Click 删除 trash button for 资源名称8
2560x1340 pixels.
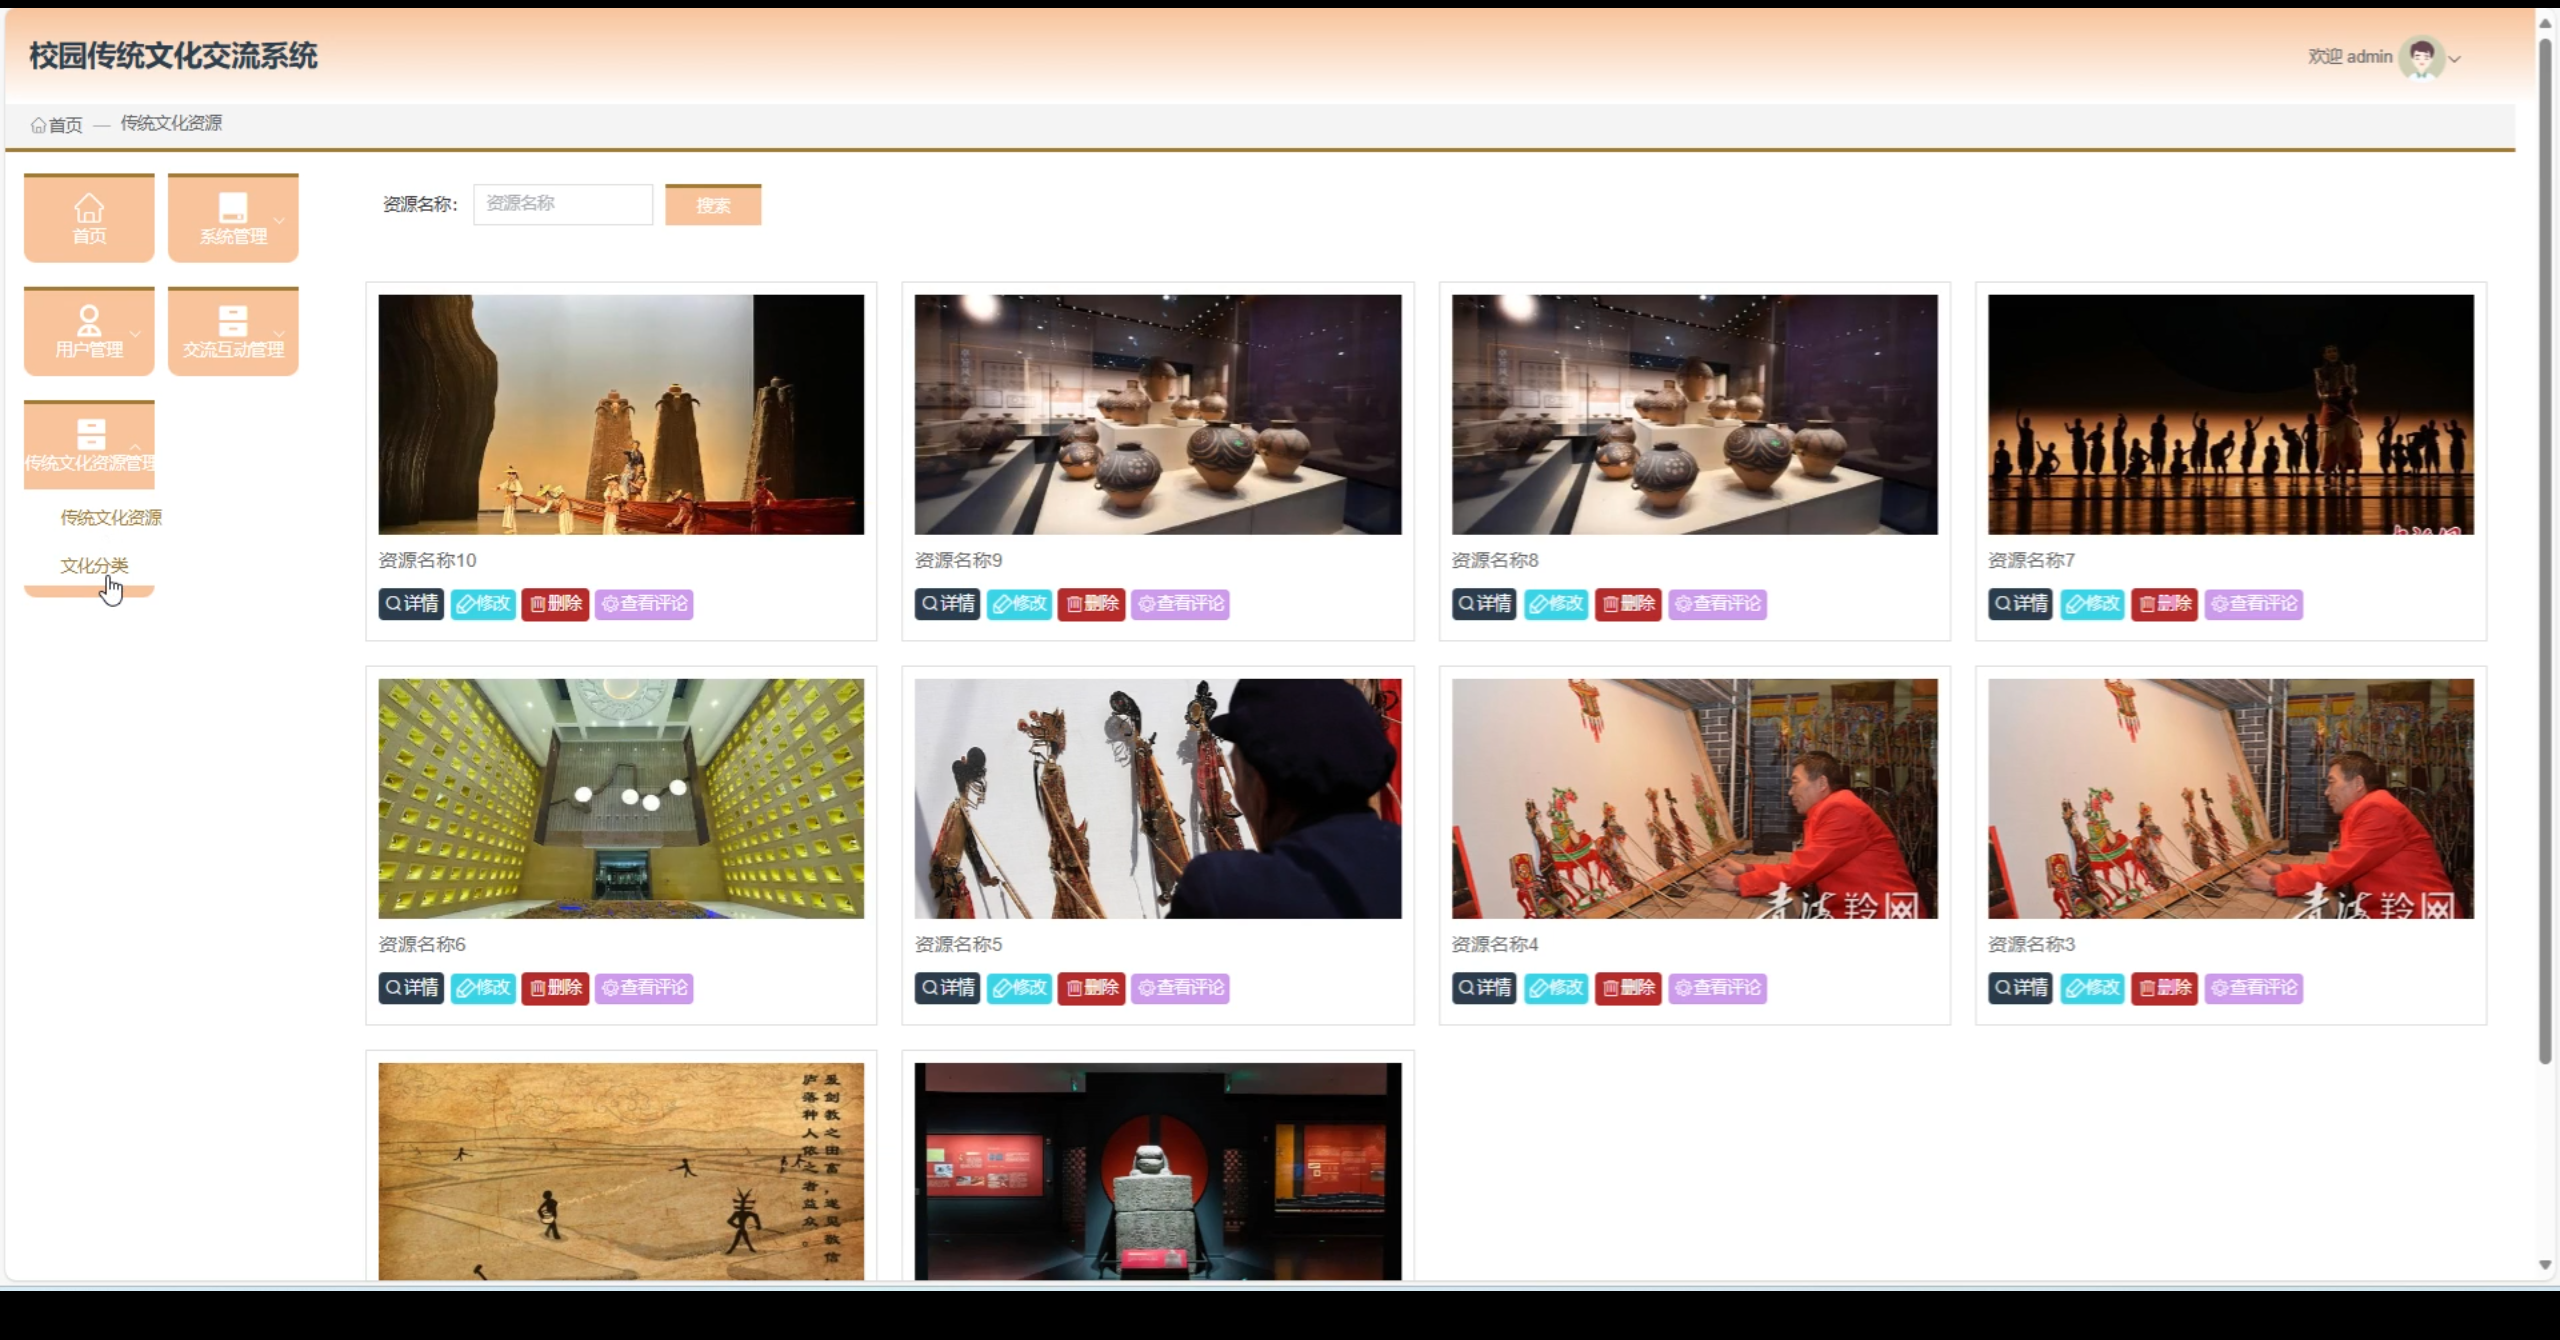tap(1627, 603)
